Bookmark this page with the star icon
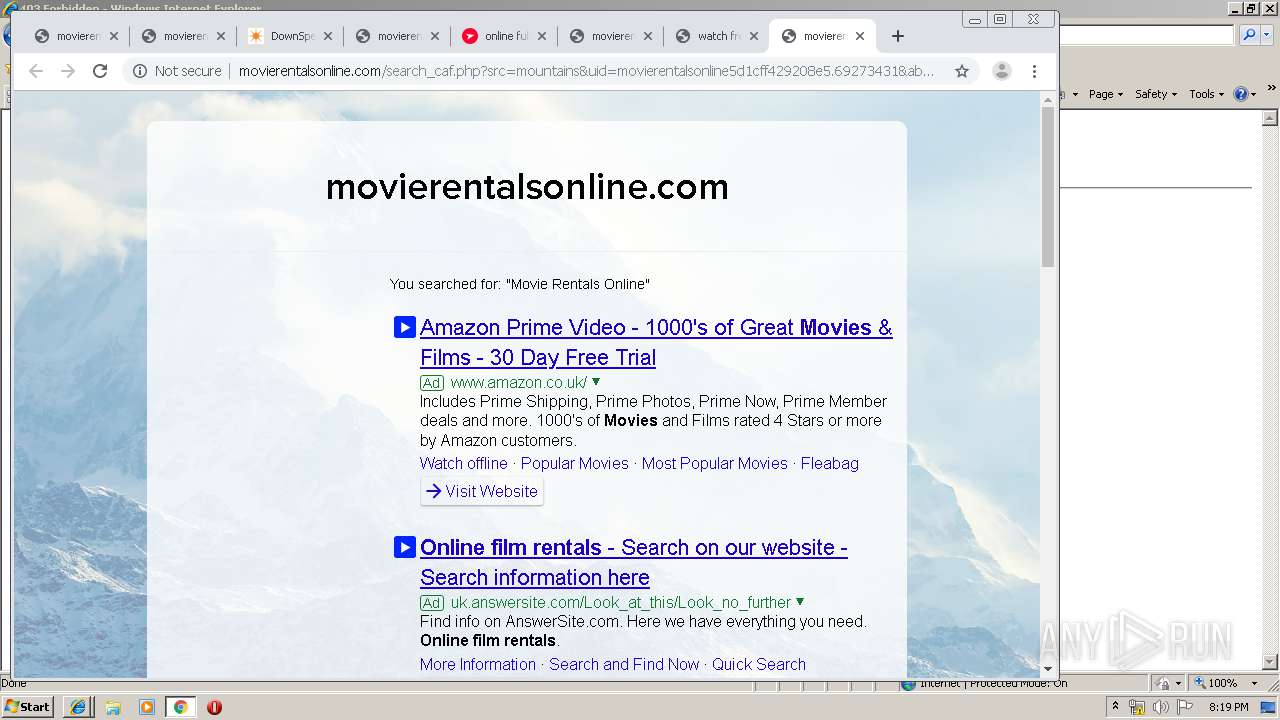 click(x=962, y=71)
